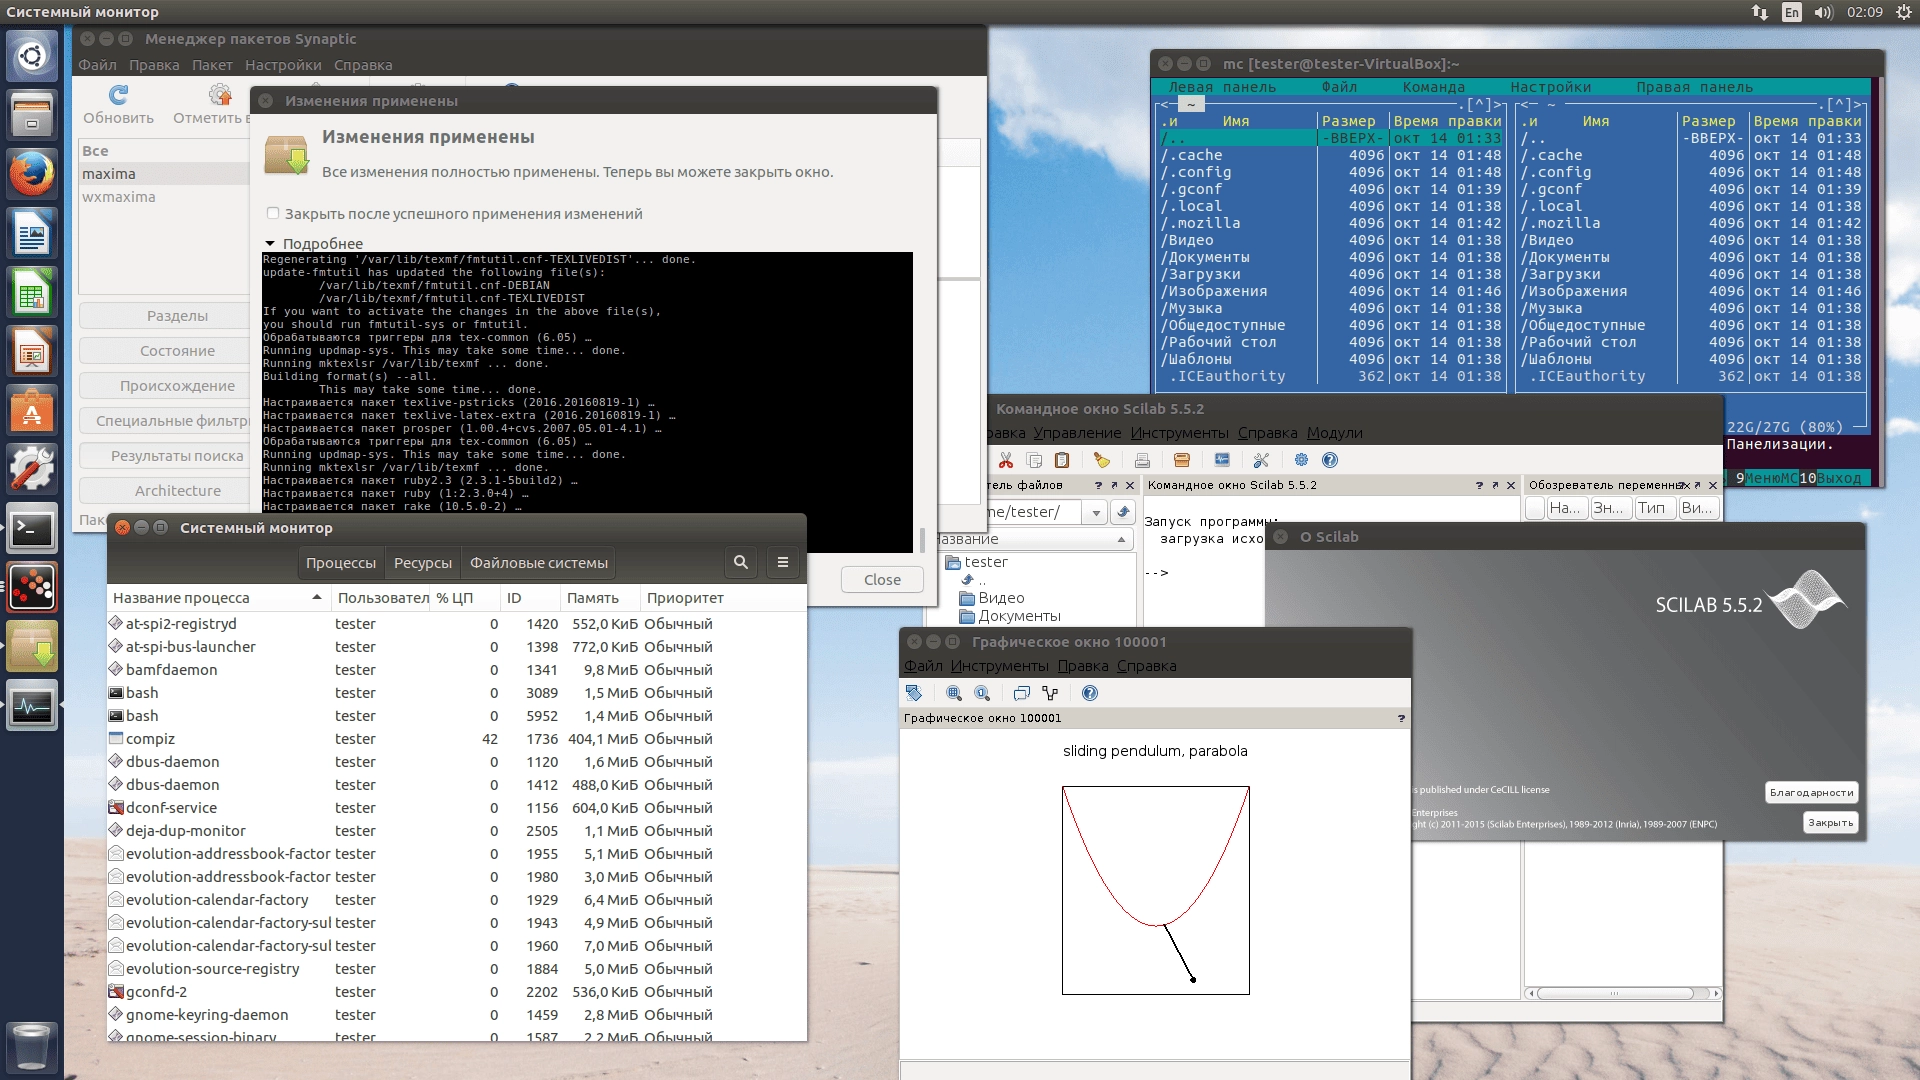
Task: Click original view zoom icon in graphic window
Action: 982,693
